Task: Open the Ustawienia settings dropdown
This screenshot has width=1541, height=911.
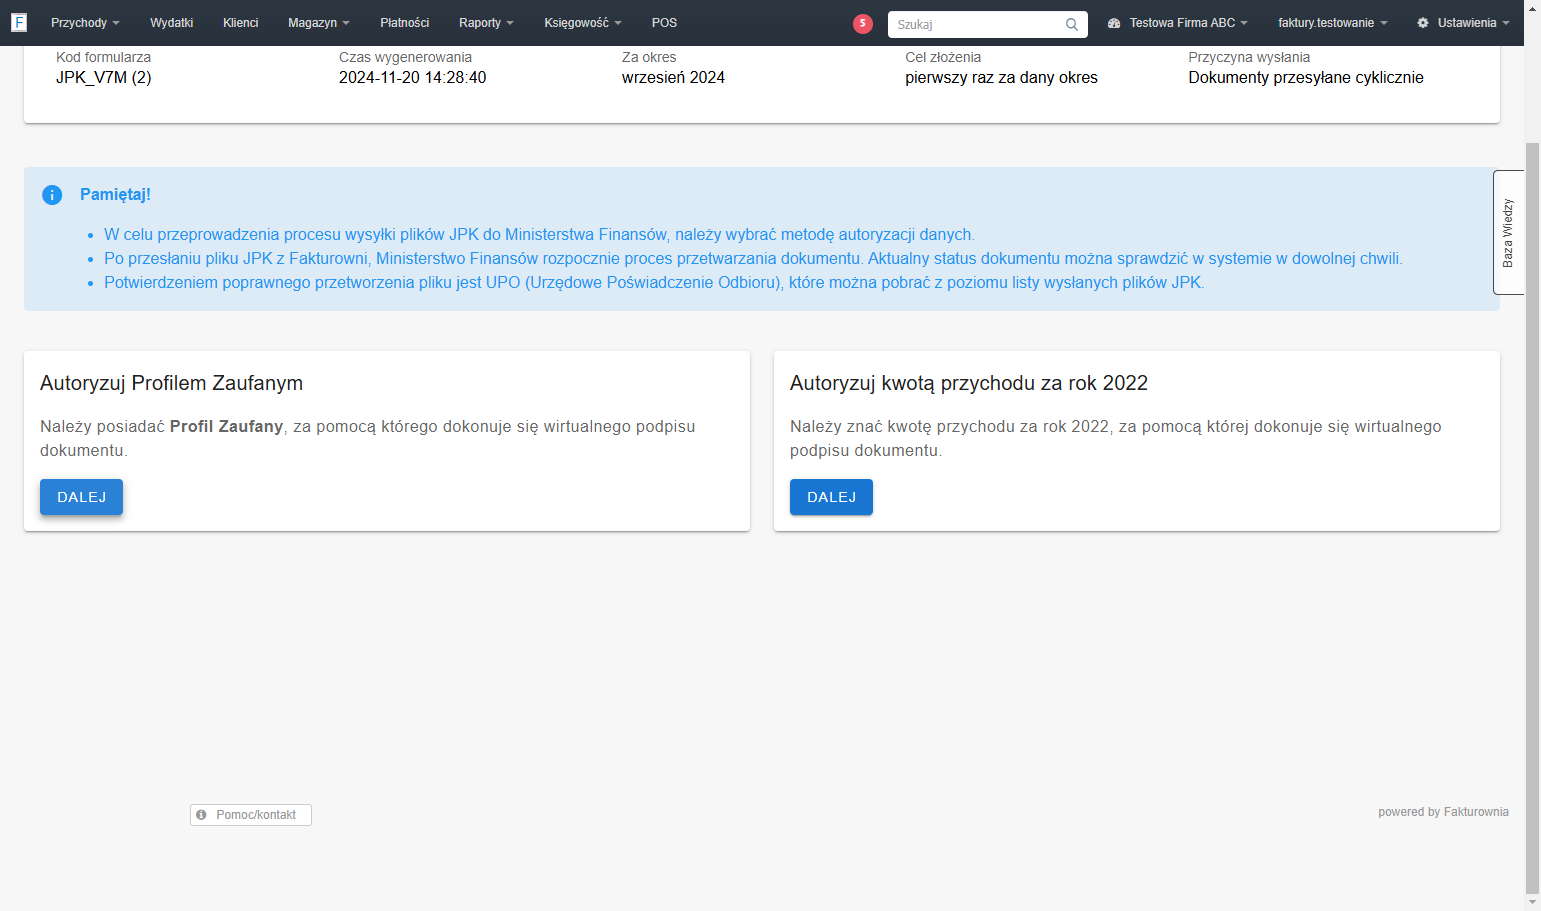Action: coord(1463,23)
